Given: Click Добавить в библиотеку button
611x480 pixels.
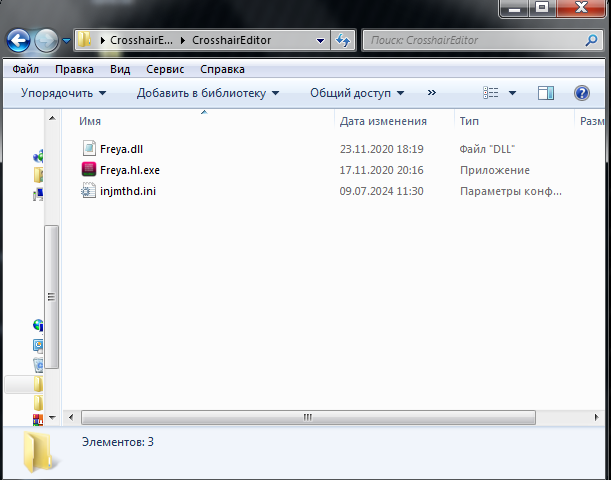Looking at the screenshot, I should (208, 93).
